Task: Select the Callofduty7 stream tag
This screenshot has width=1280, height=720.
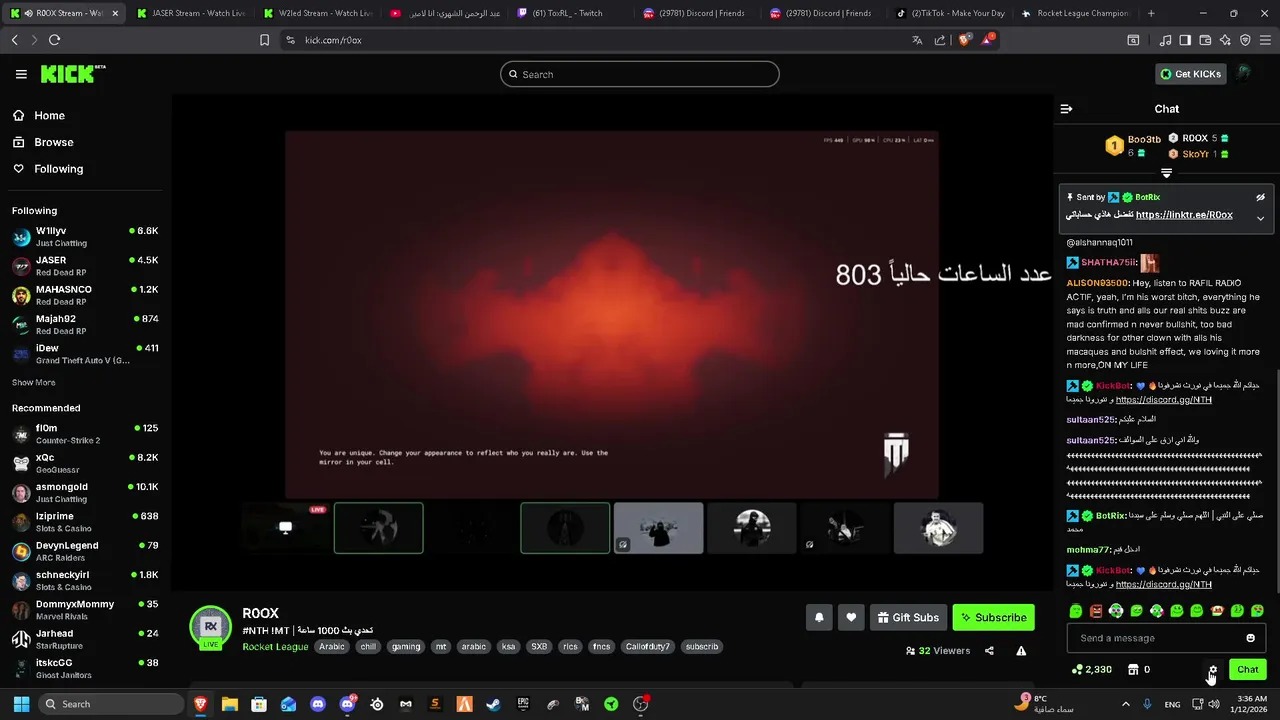Action: click(647, 646)
